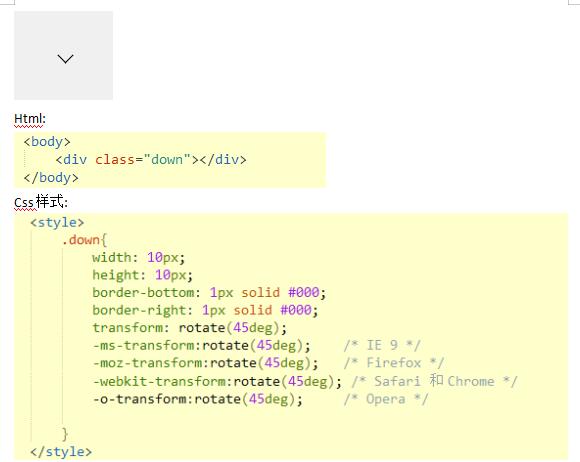Screen dimensions: 580x462
Task: Click the opening style tag
Action: point(57,223)
